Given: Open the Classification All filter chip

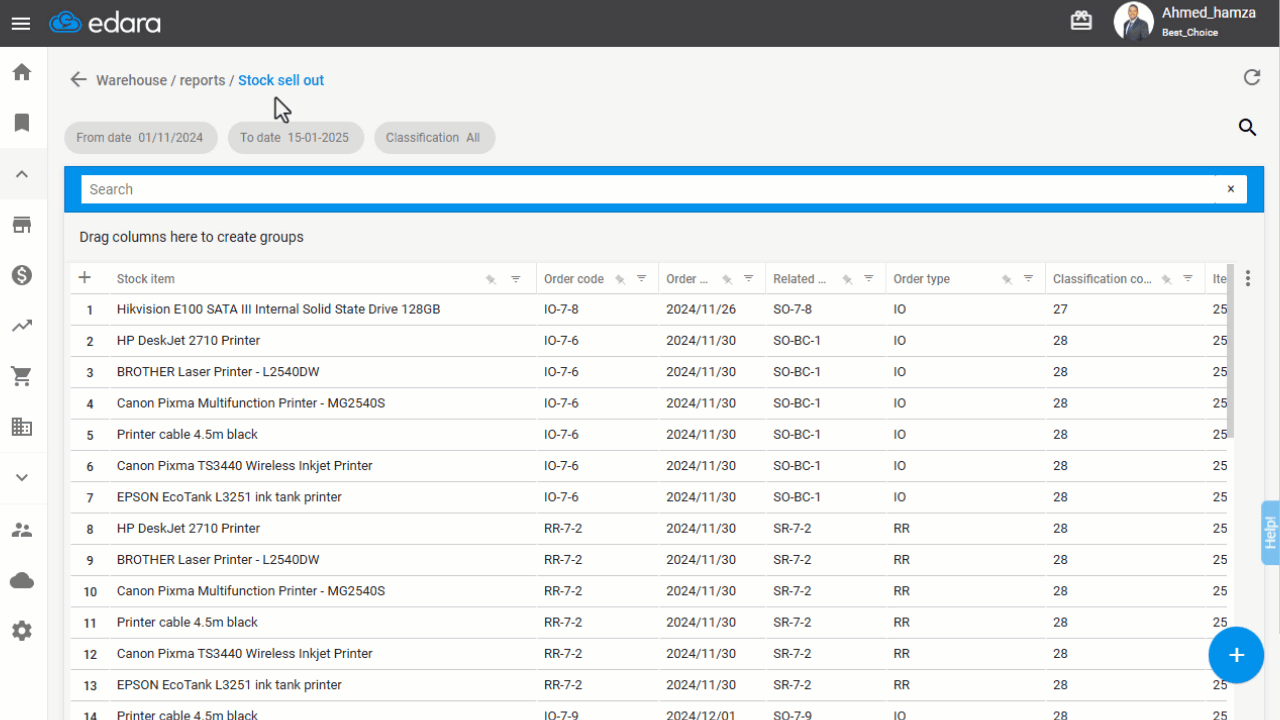Looking at the screenshot, I should click(434, 138).
